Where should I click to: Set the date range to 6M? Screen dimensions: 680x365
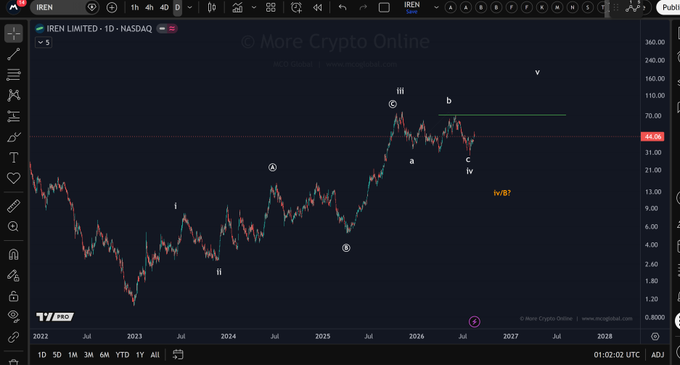pos(105,355)
